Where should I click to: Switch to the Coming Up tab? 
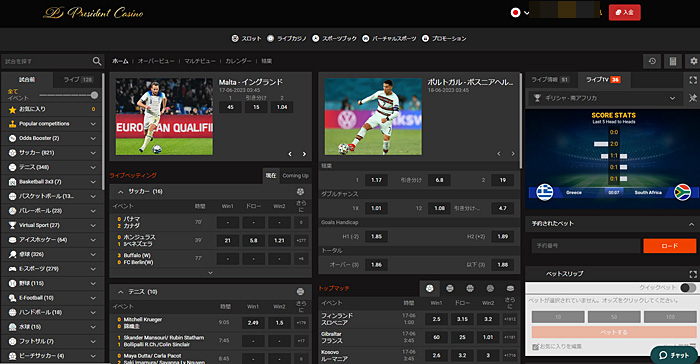tap(295, 176)
